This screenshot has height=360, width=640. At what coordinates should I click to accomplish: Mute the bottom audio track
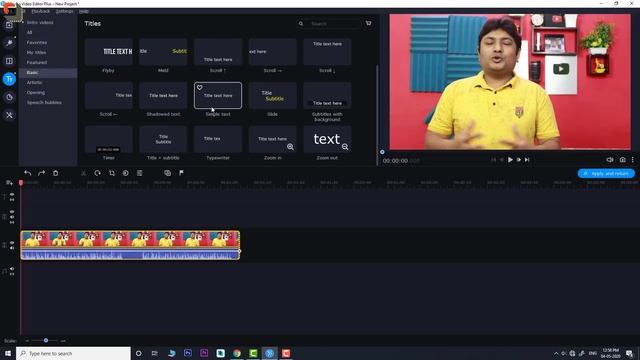tap(12, 269)
